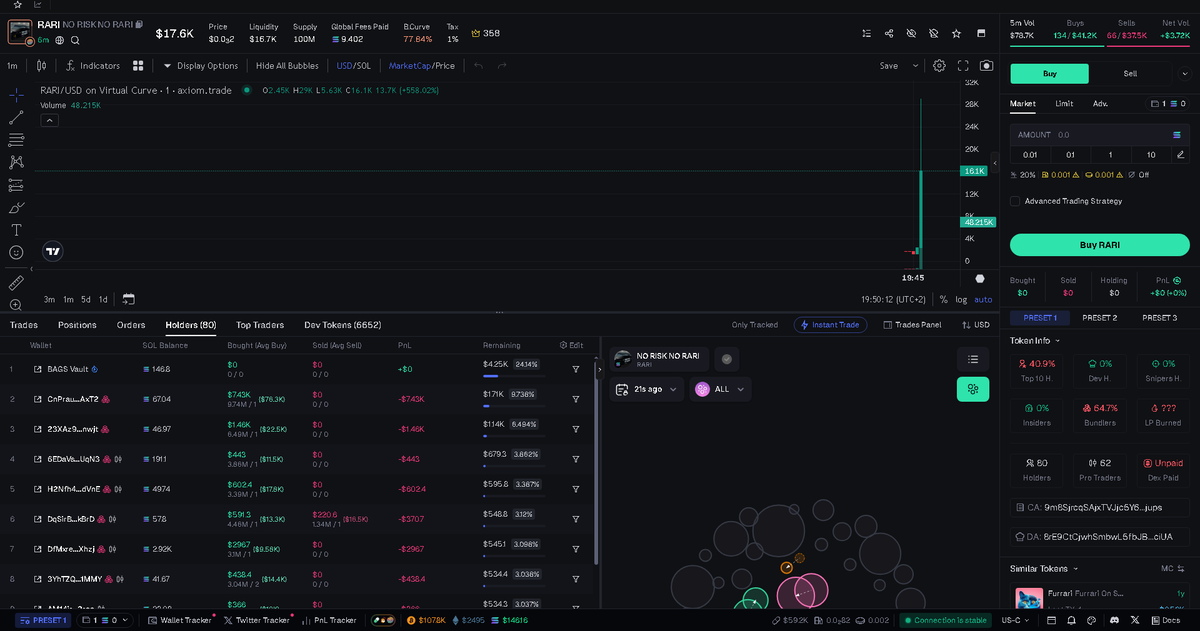Screen dimensions: 1200x631
Task: Undo last chart action
Action: (478, 66)
